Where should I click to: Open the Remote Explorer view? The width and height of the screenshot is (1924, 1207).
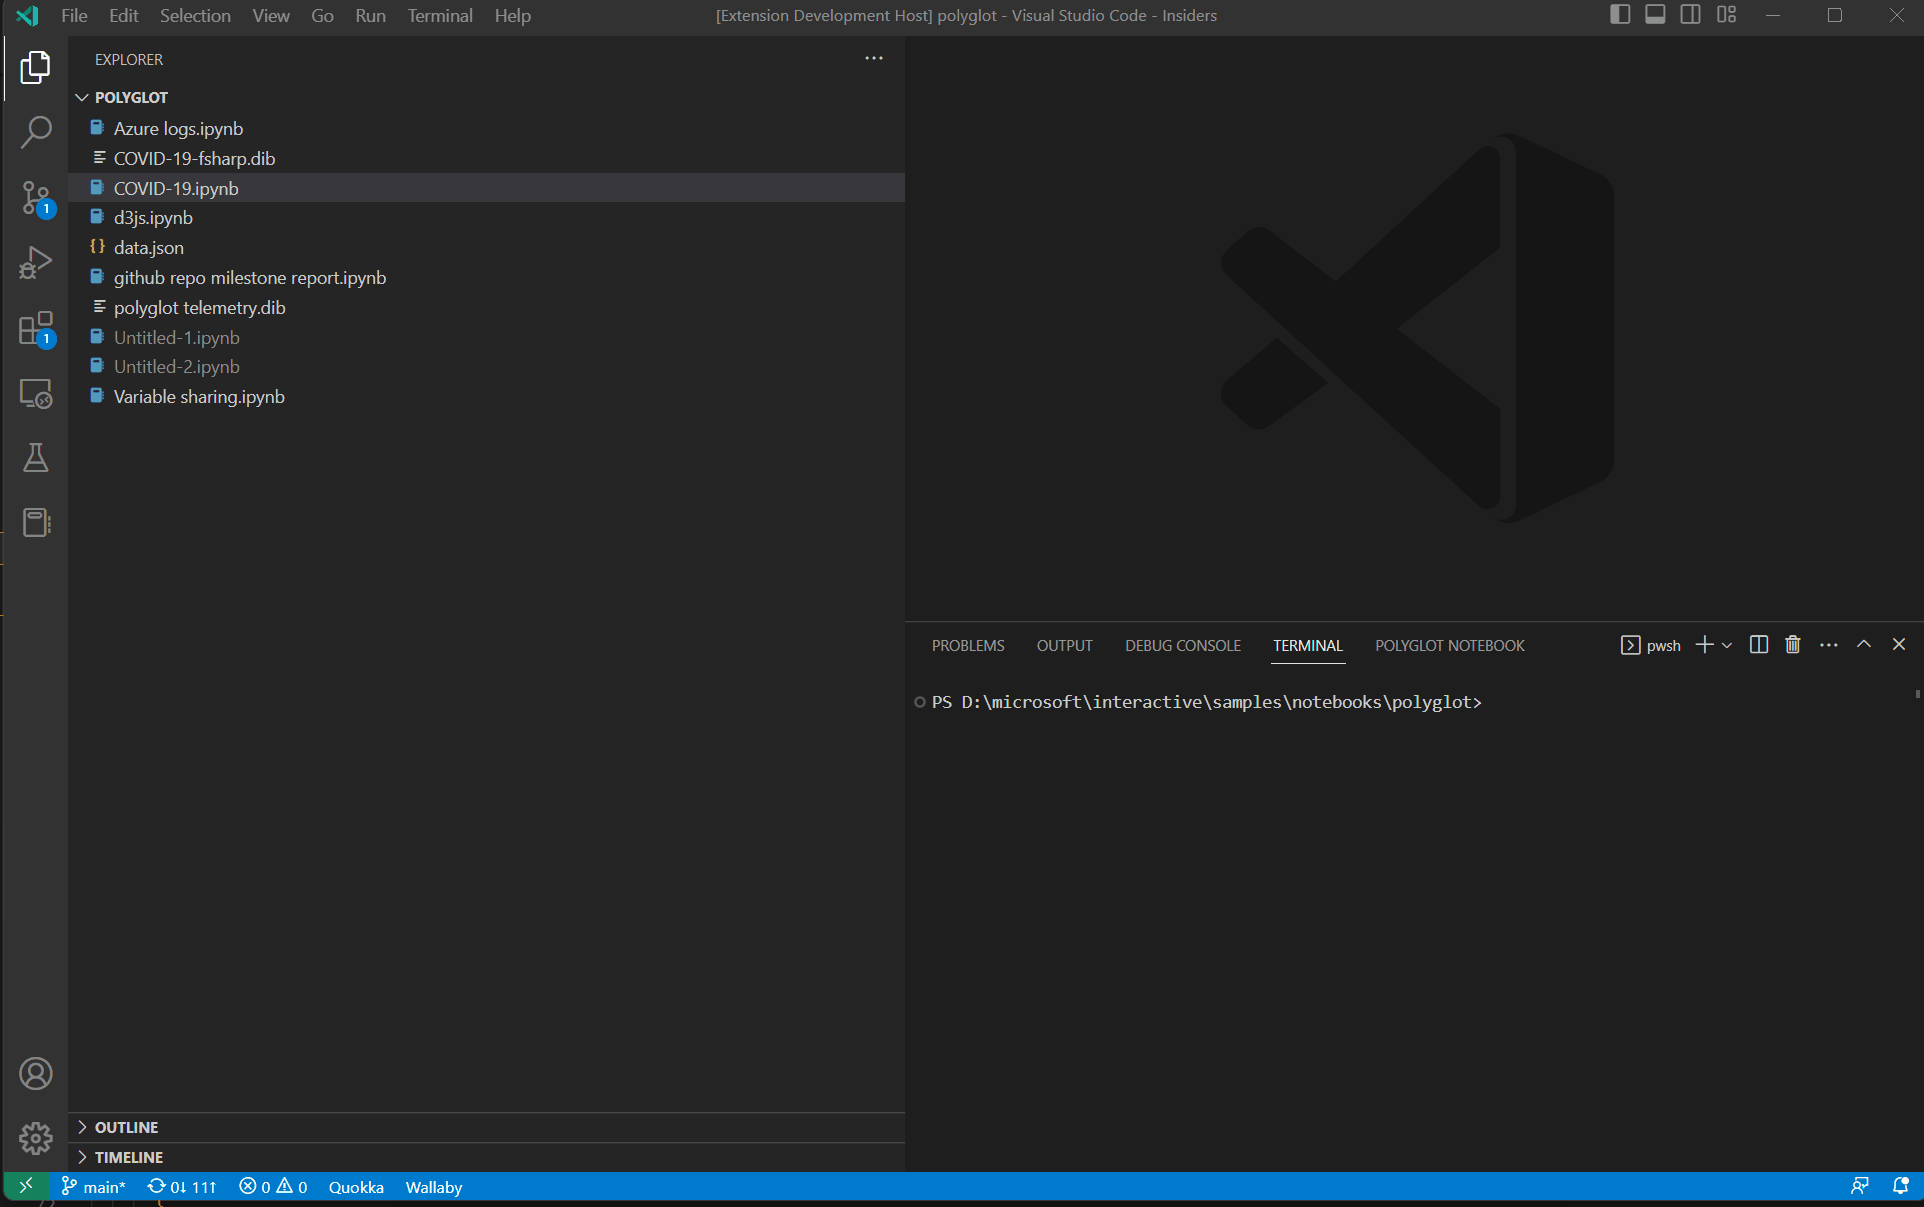tap(36, 393)
